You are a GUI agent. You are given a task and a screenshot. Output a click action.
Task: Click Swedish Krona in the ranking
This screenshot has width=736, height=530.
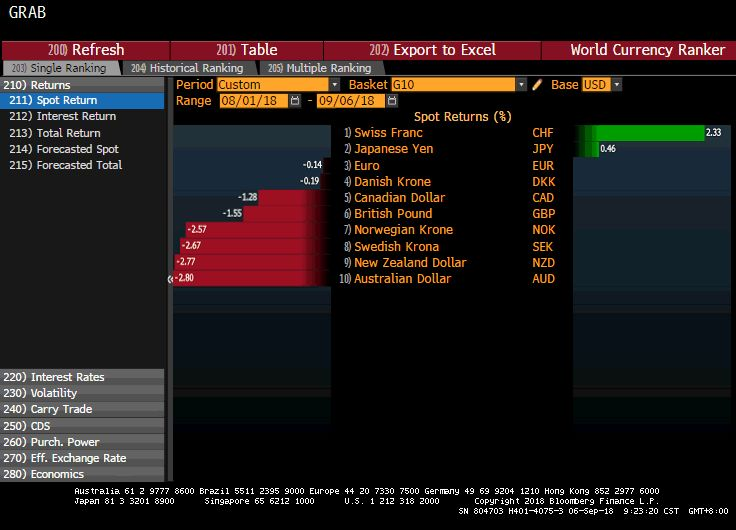397,246
